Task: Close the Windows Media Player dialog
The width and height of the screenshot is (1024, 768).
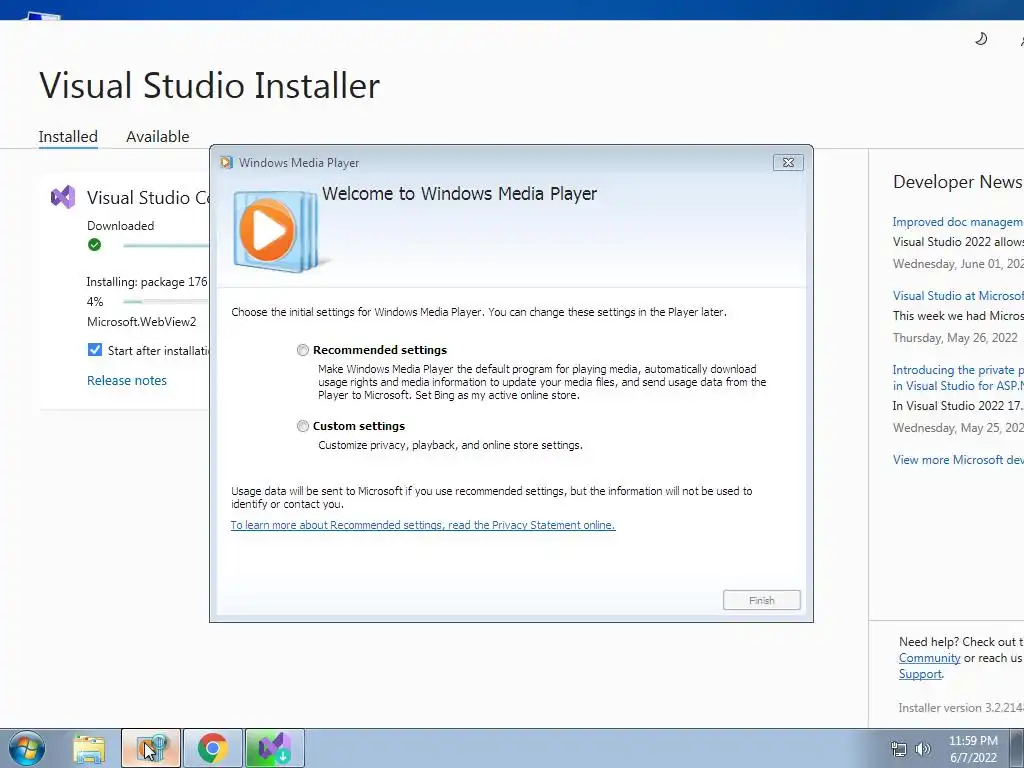Action: (788, 163)
